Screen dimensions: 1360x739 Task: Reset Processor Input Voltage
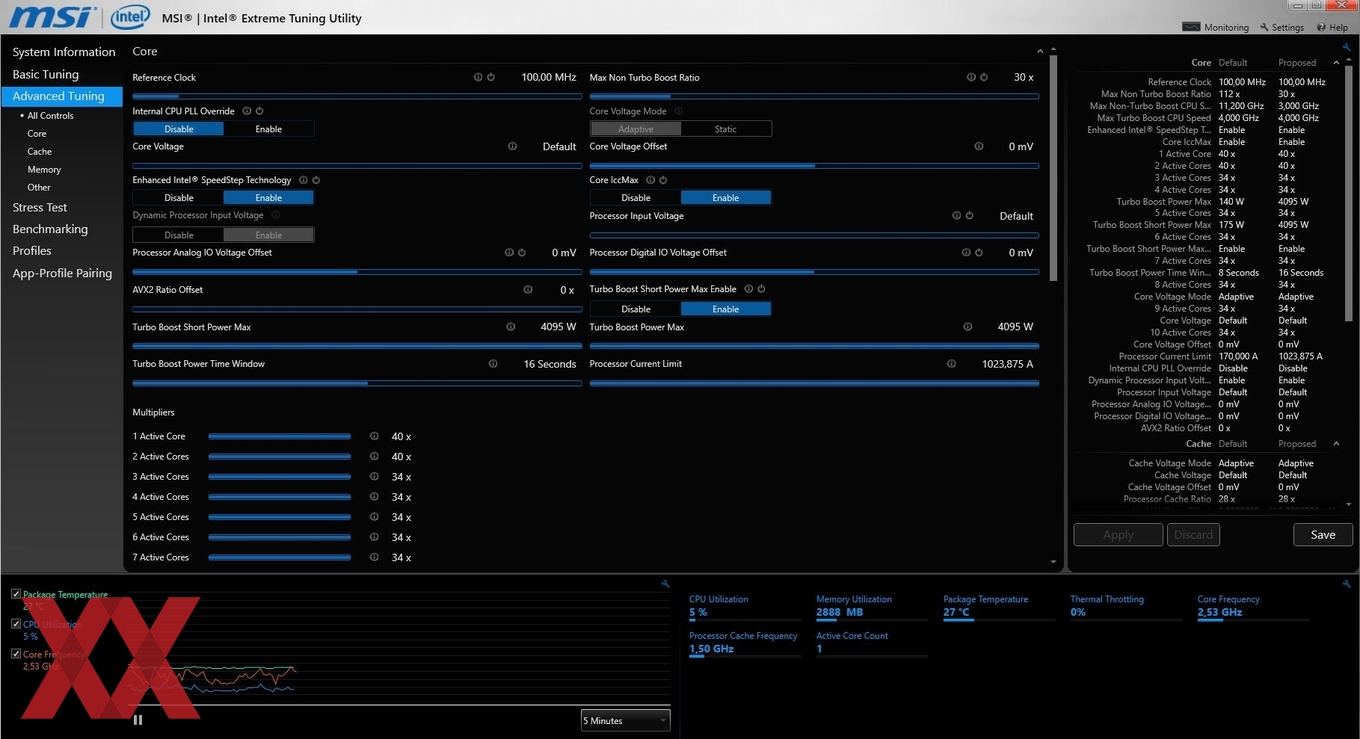click(970, 215)
